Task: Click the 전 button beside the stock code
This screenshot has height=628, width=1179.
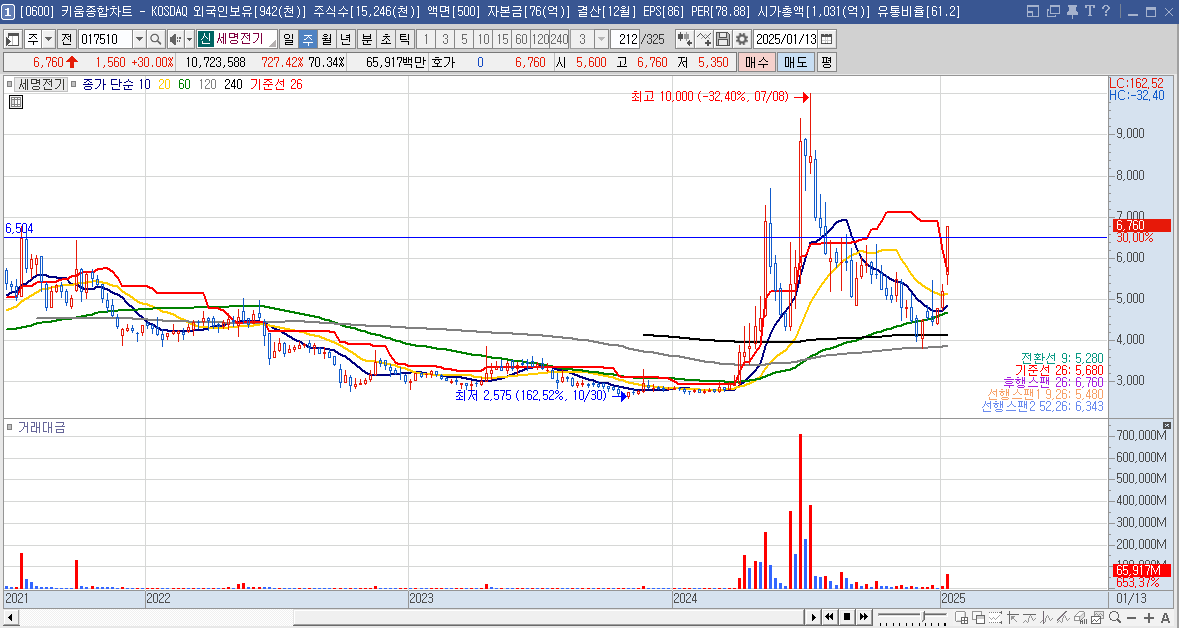Action: pos(67,39)
